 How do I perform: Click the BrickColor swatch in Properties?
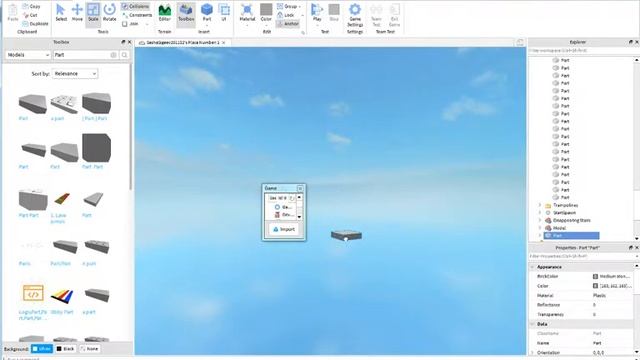pyautogui.click(x=595, y=276)
